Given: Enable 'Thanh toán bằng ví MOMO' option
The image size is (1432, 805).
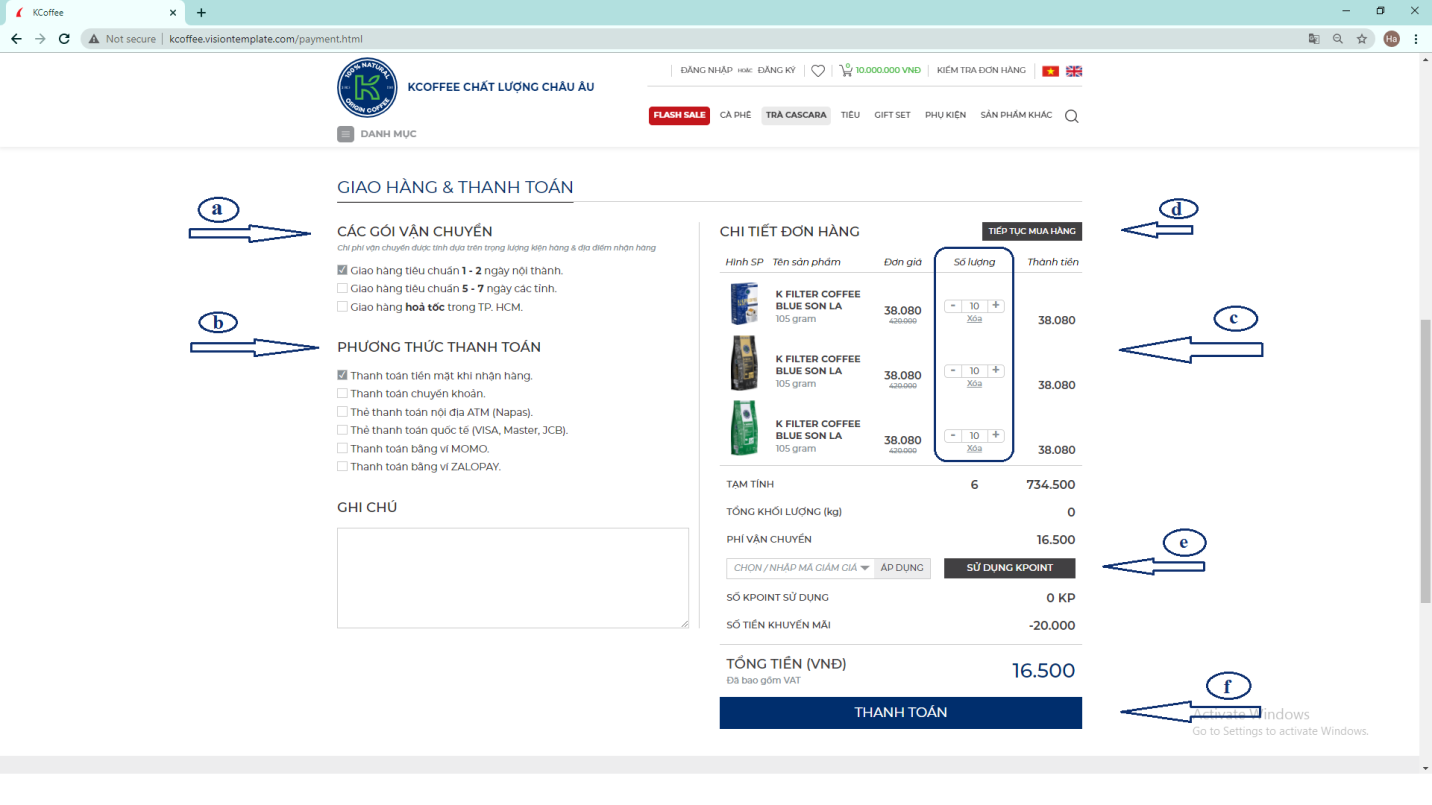Looking at the screenshot, I should (343, 449).
